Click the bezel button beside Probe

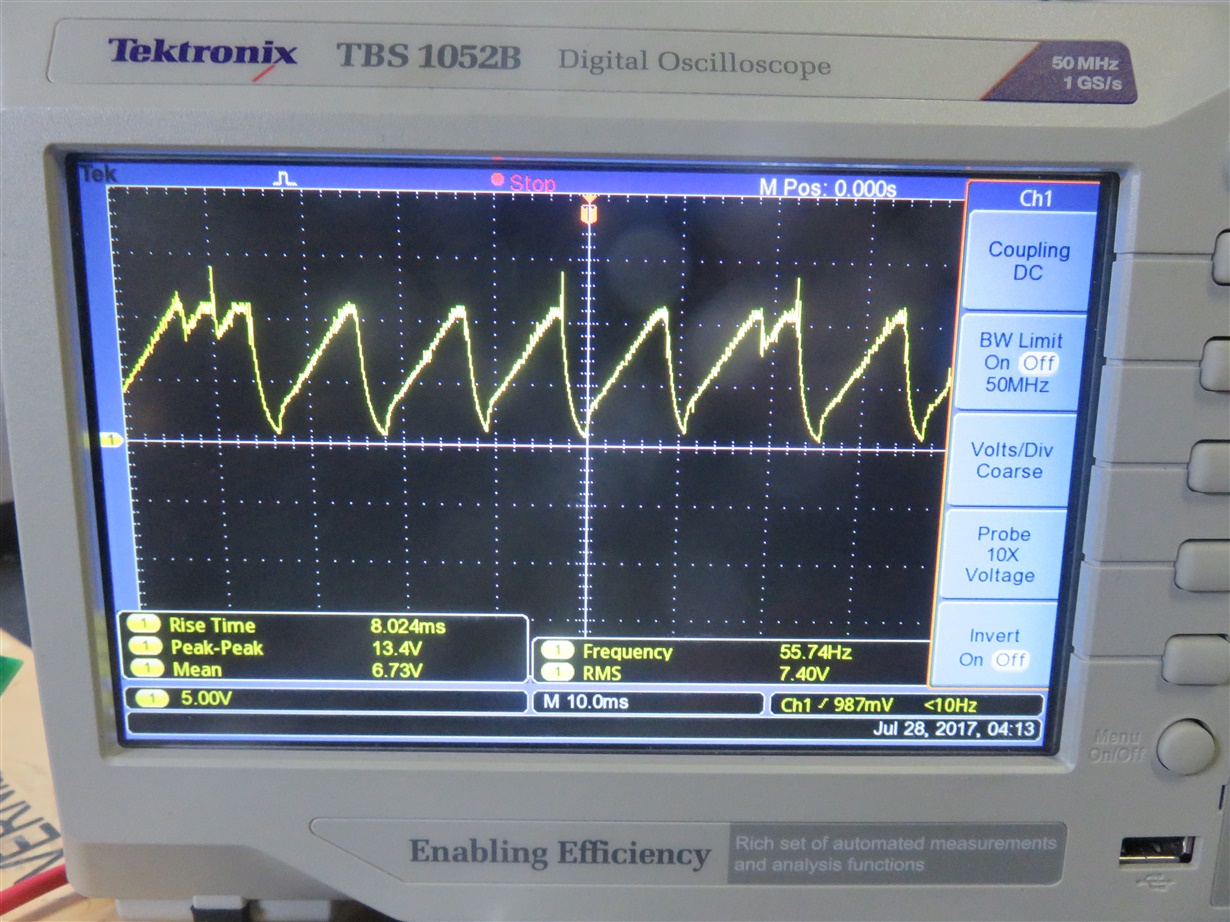1202,566
